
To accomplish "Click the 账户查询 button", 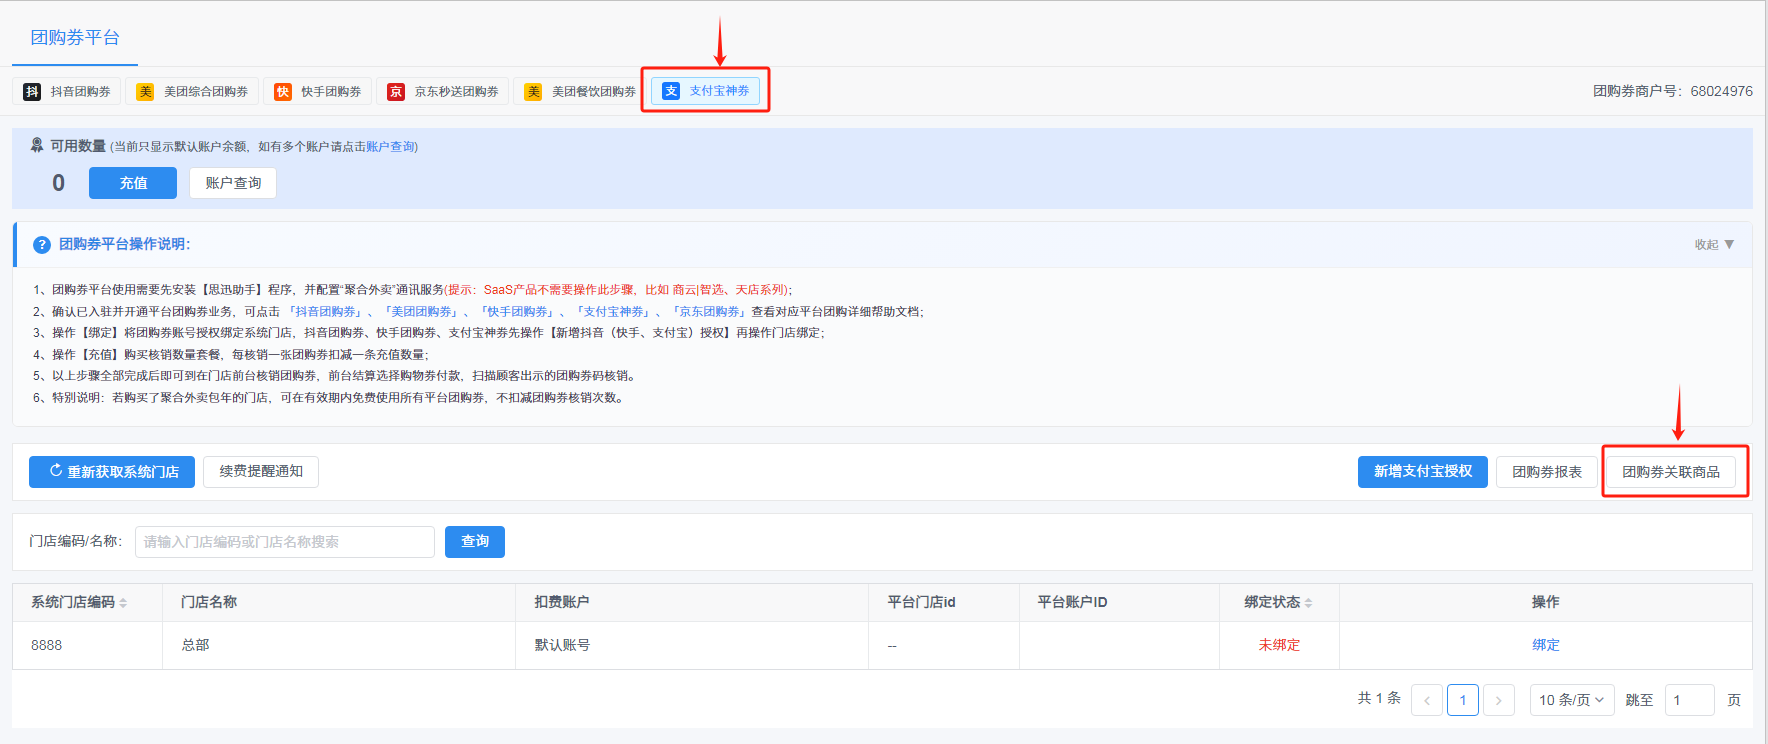I will 233,183.
